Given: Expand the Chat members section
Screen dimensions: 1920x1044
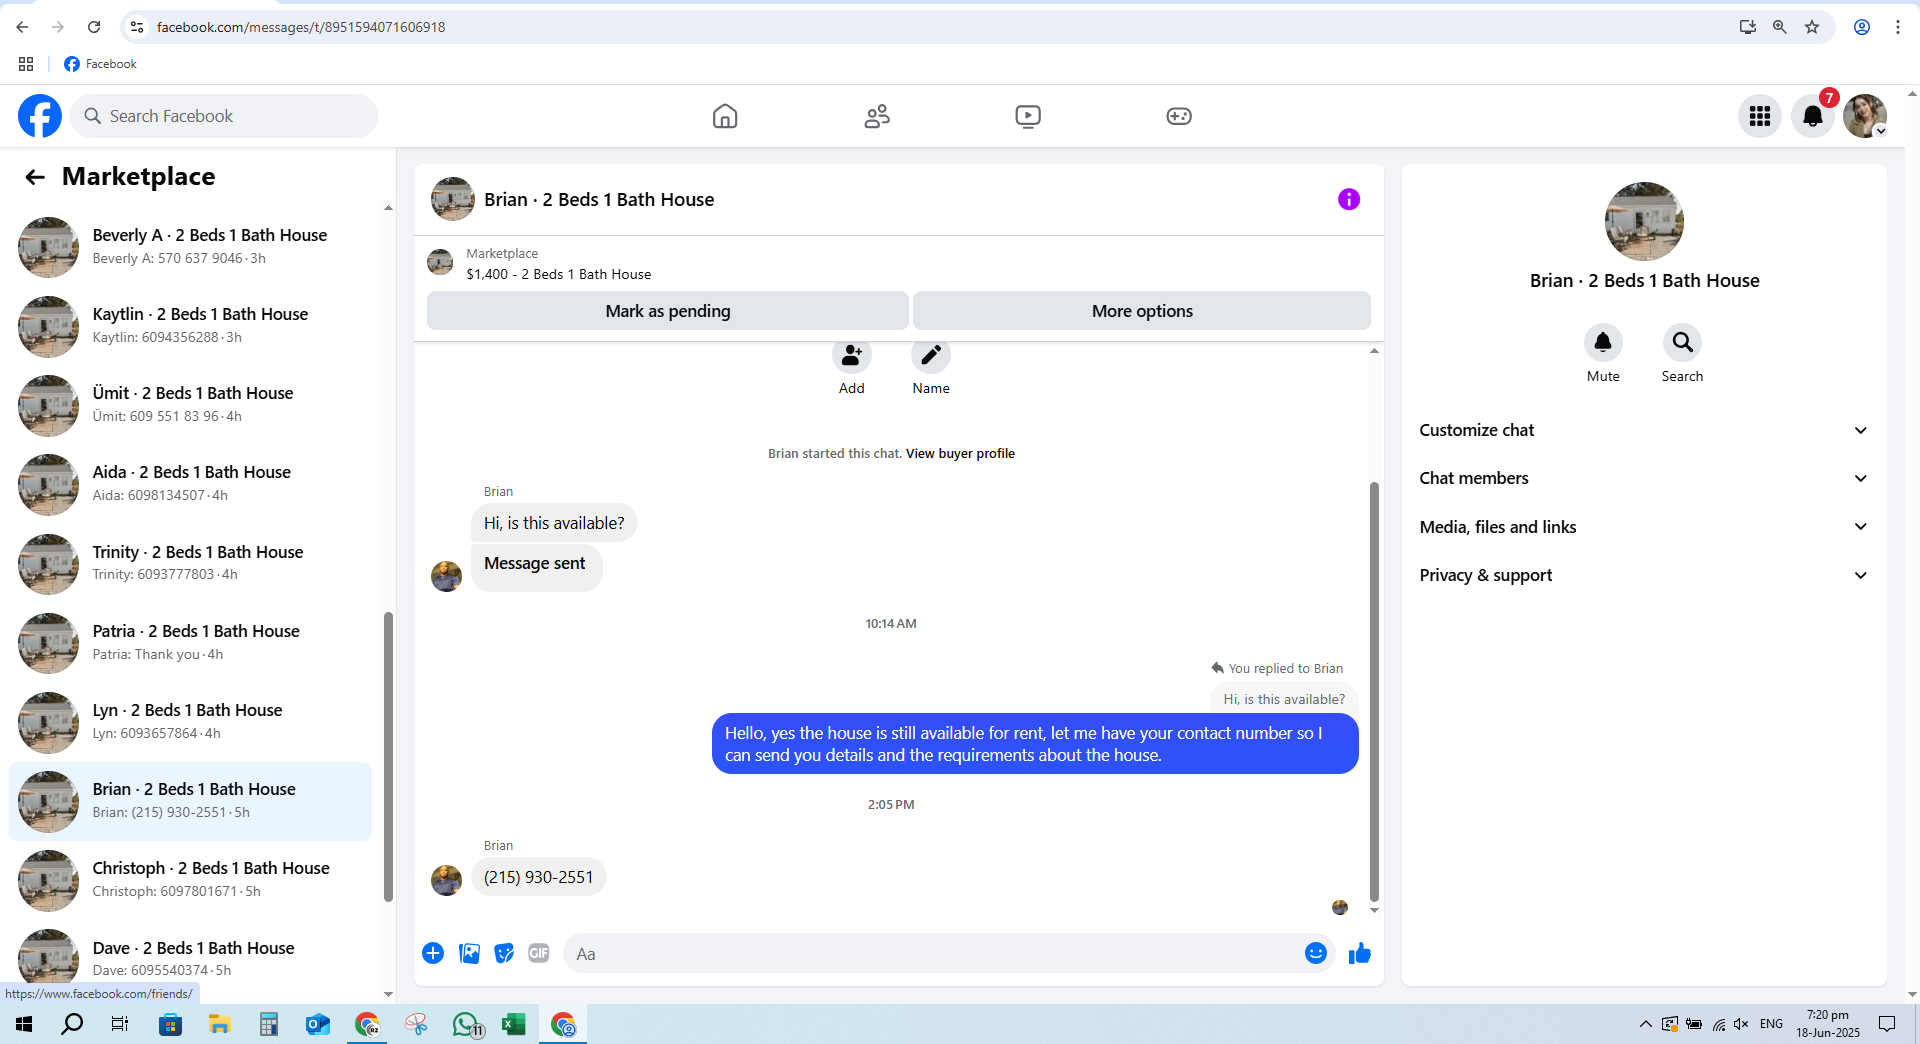Looking at the screenshot, I should pos(1644,478).
